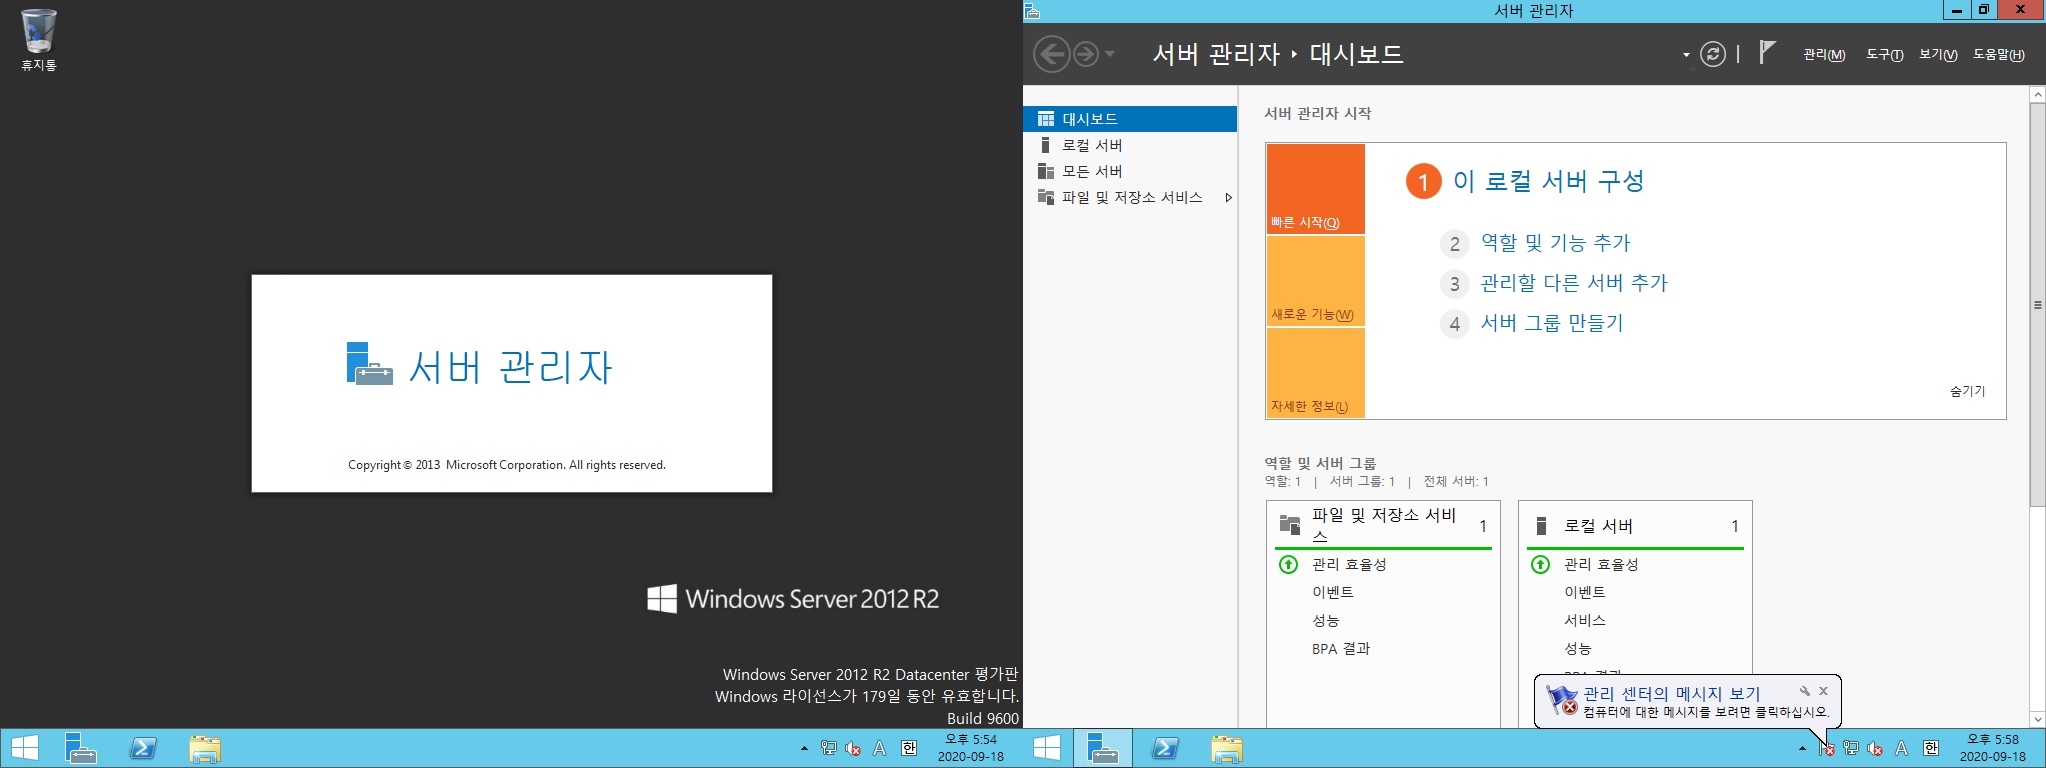Dismiss the Action Center notification balloon
2046x768 pixels.
[x=1823, y=691]
